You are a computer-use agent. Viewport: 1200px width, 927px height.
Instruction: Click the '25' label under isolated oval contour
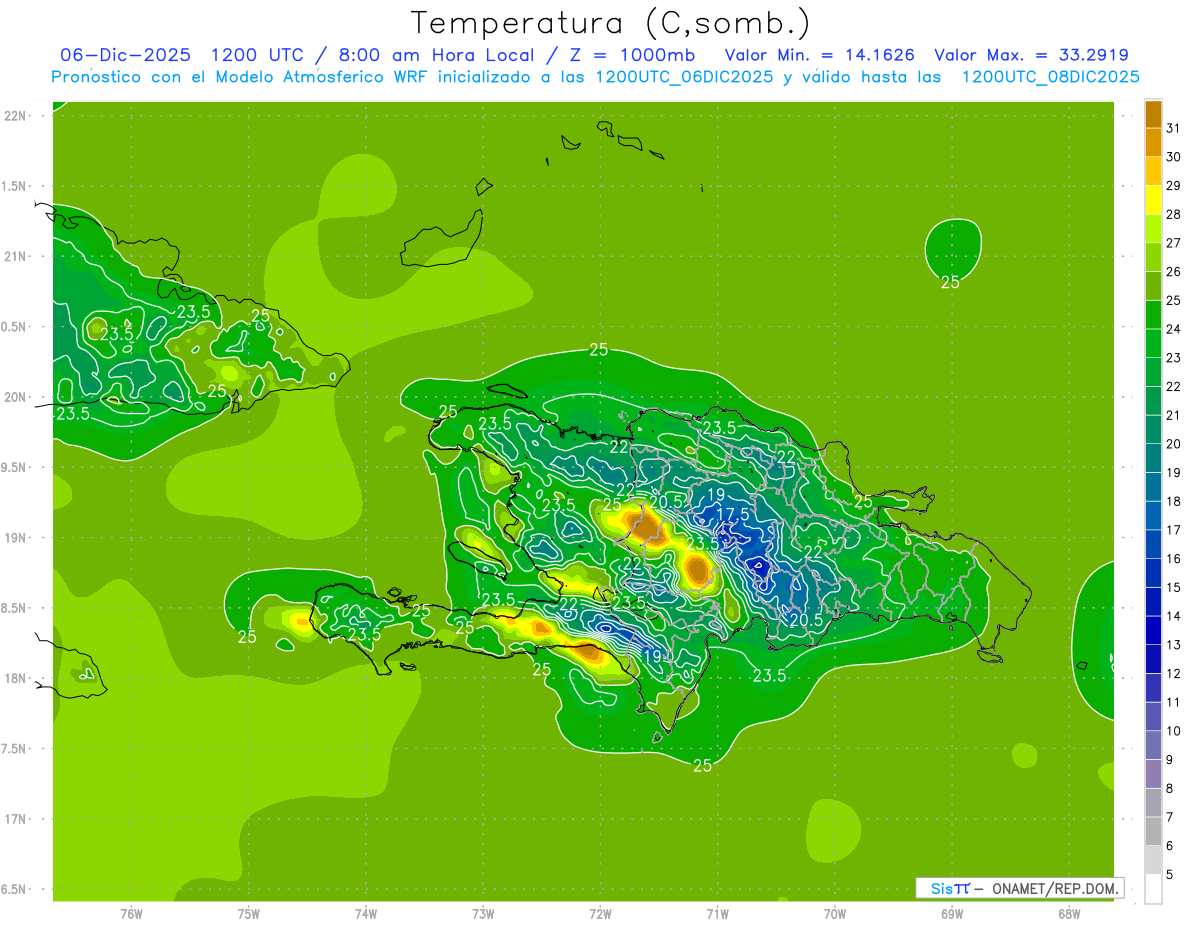pos(950,282)
